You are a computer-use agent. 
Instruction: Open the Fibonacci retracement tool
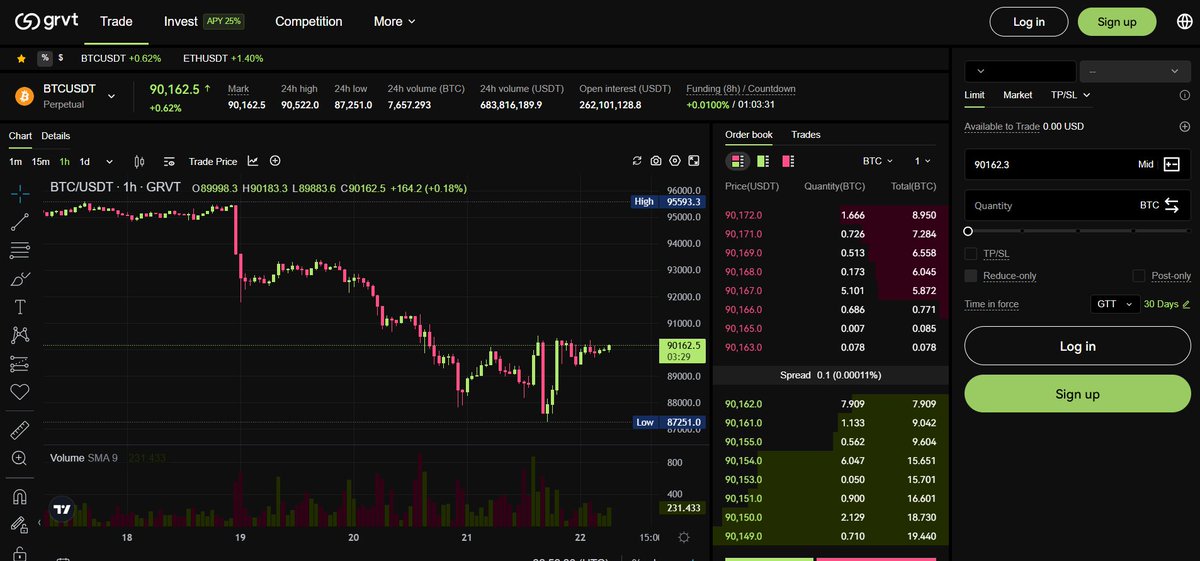coord(20,250)
